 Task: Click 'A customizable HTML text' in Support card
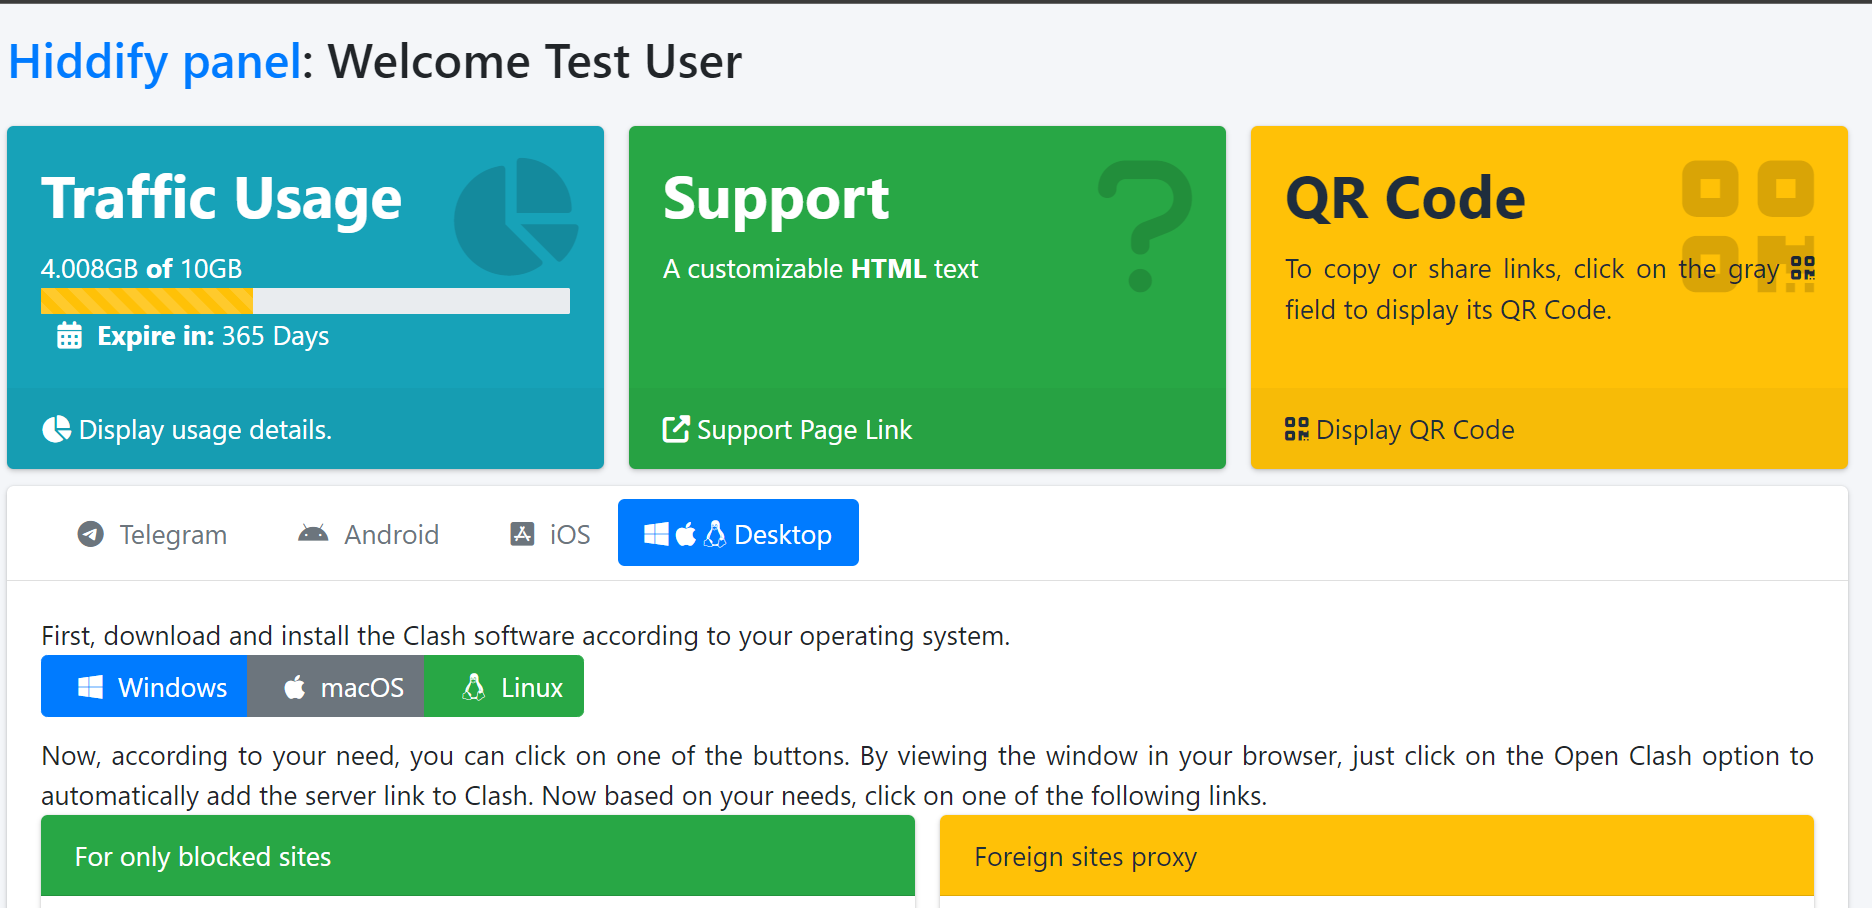820,269
